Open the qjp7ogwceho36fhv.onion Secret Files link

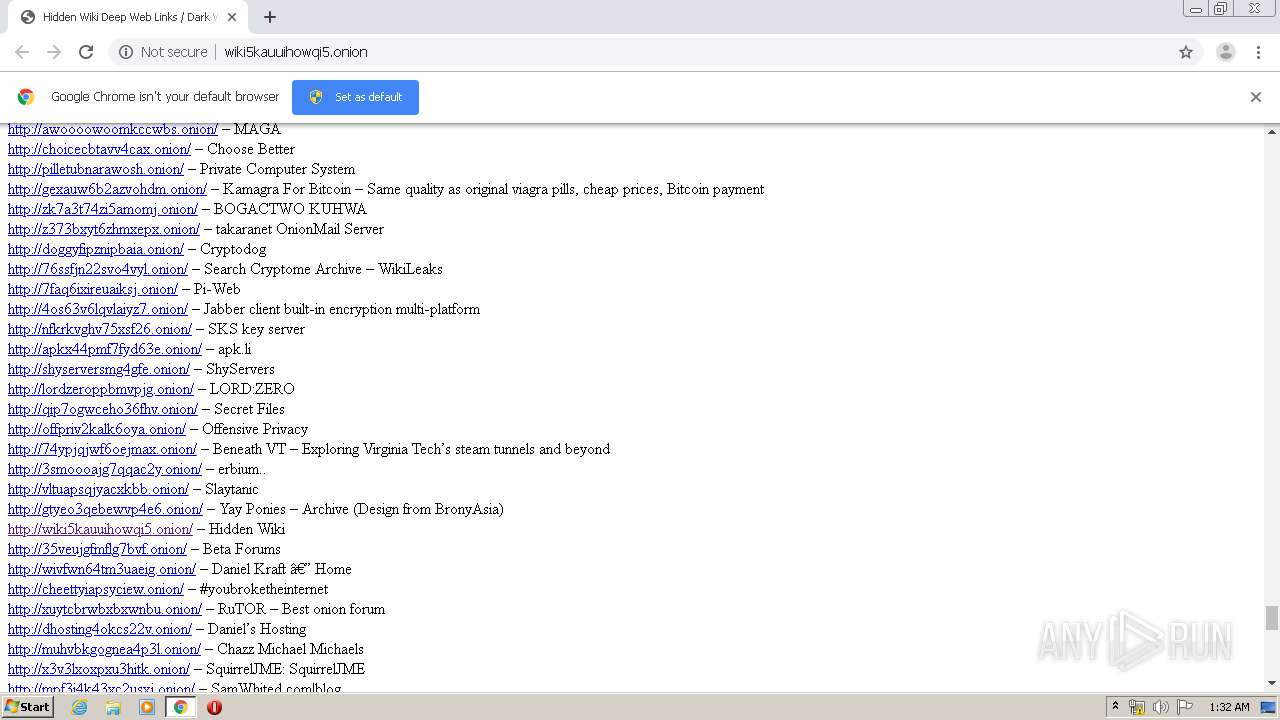103,409
